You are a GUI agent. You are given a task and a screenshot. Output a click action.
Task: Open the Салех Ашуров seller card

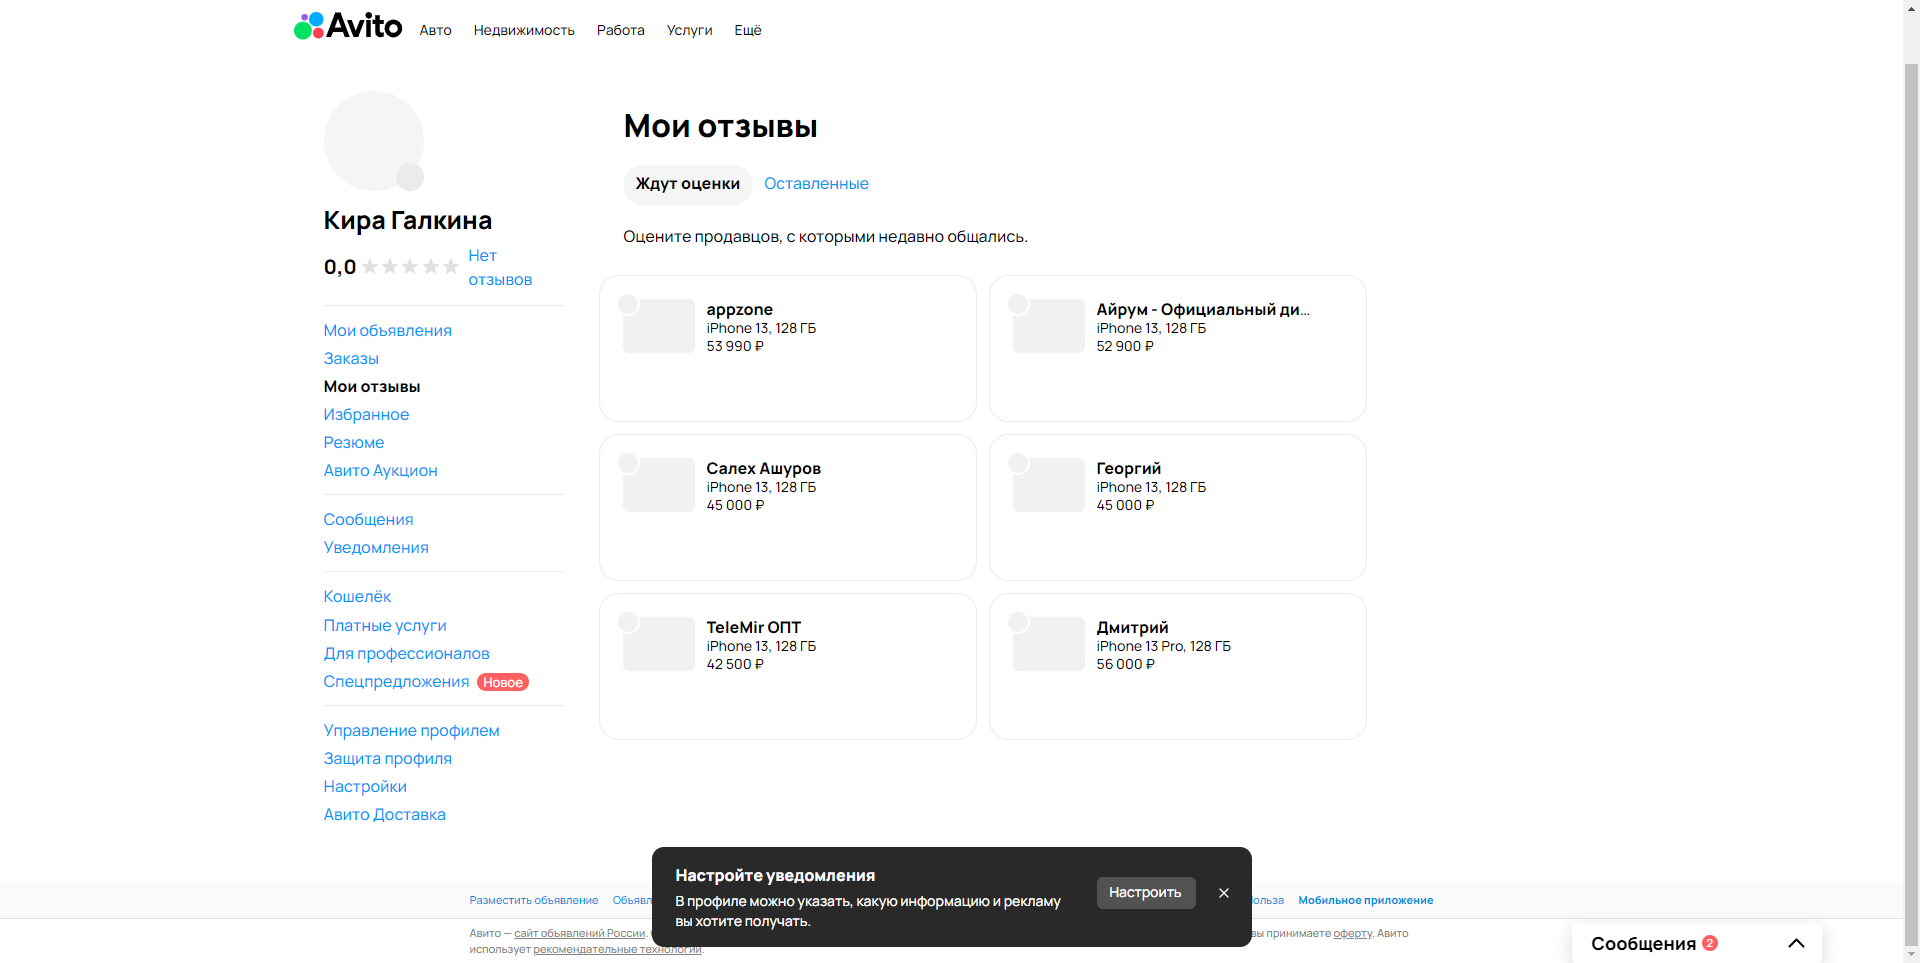click(788, 507)
